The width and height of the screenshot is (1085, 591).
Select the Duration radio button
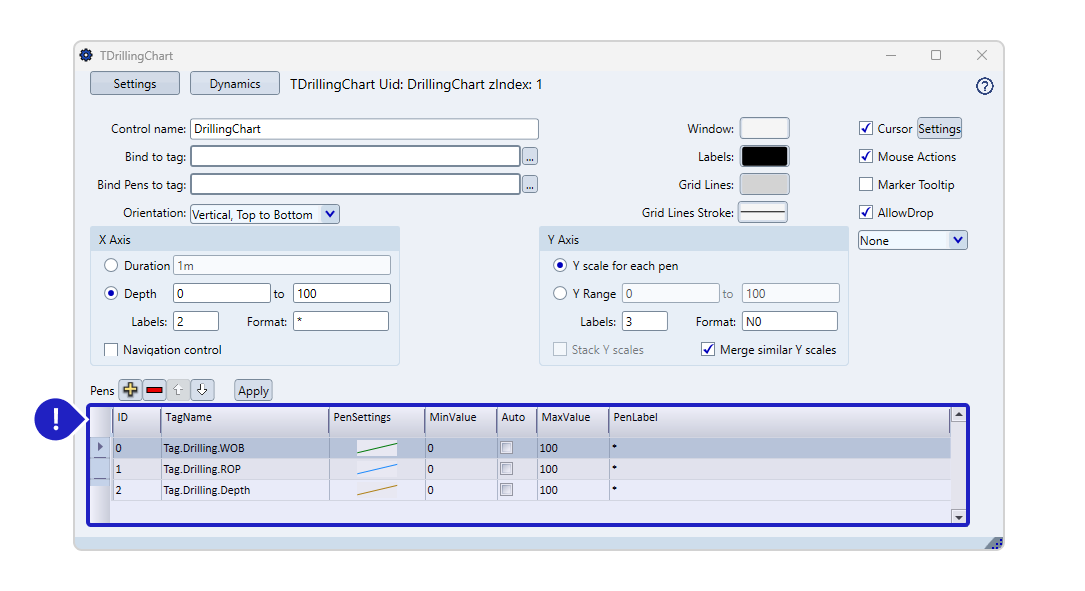pos(111,266)
